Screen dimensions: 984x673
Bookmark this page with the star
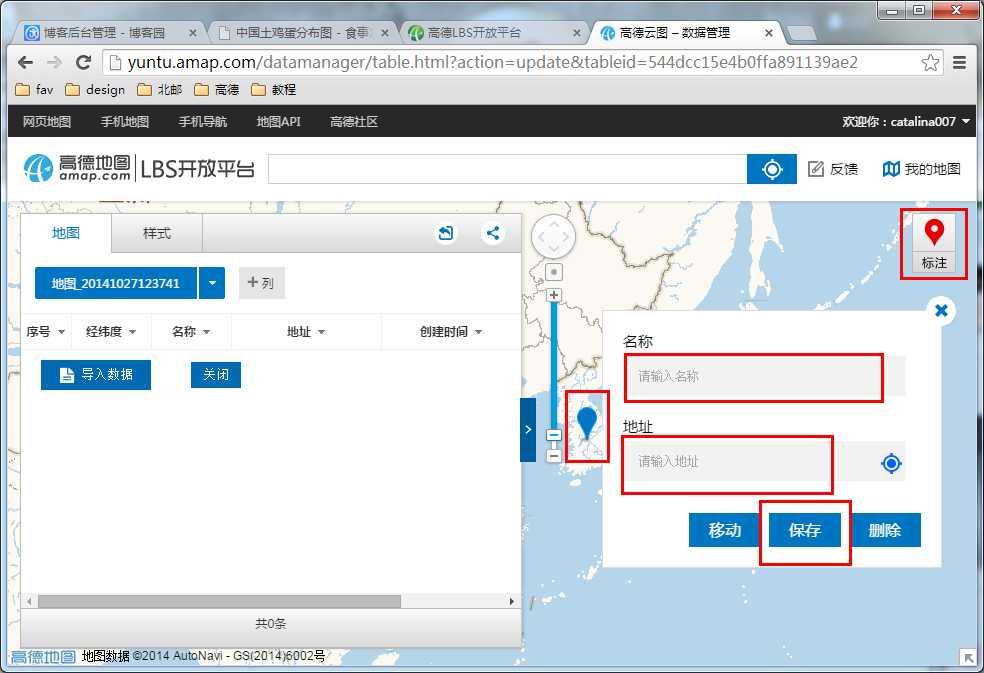(930, 62)
